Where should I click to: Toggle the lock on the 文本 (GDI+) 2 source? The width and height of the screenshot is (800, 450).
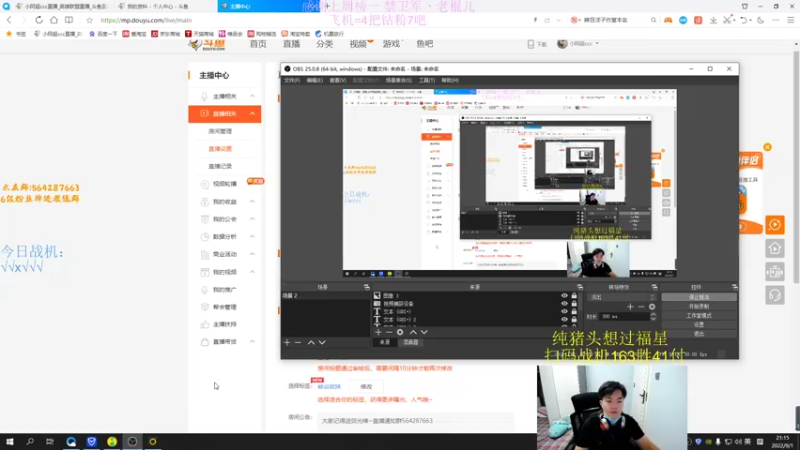coord(574,319)
